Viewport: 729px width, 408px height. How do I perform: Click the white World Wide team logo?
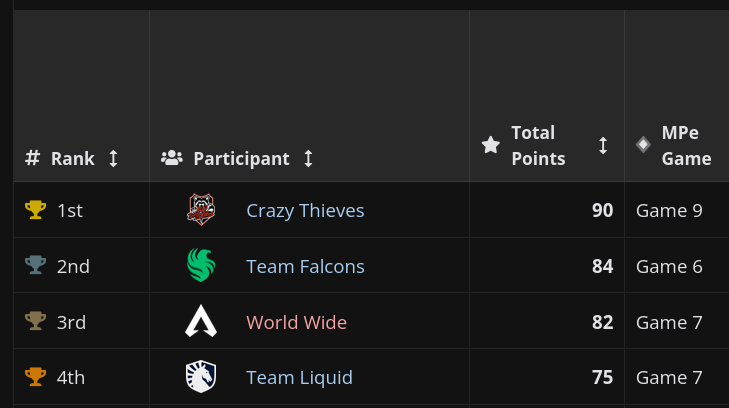(201, 321)
